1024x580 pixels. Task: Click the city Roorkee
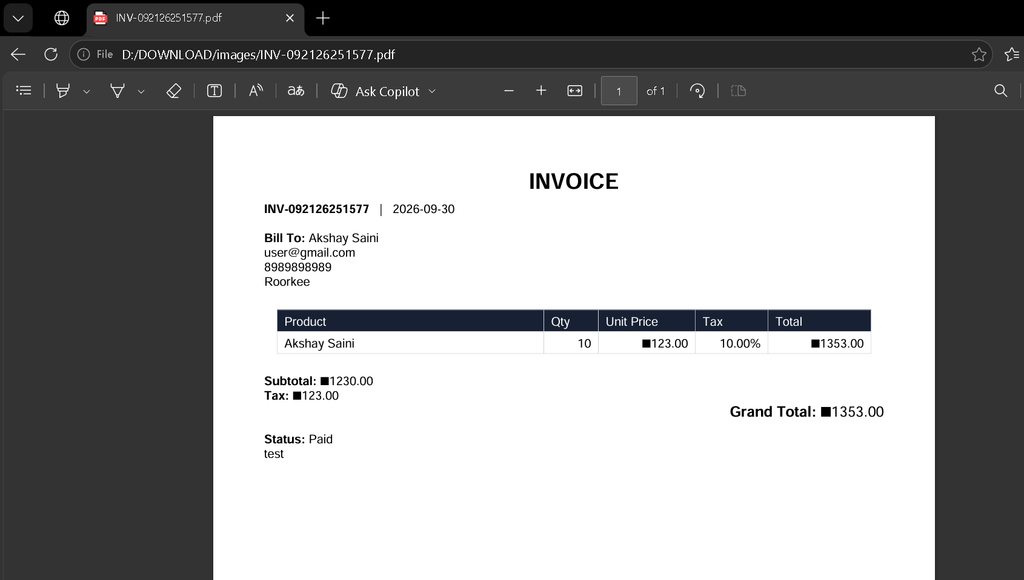(x=287, y=282)
